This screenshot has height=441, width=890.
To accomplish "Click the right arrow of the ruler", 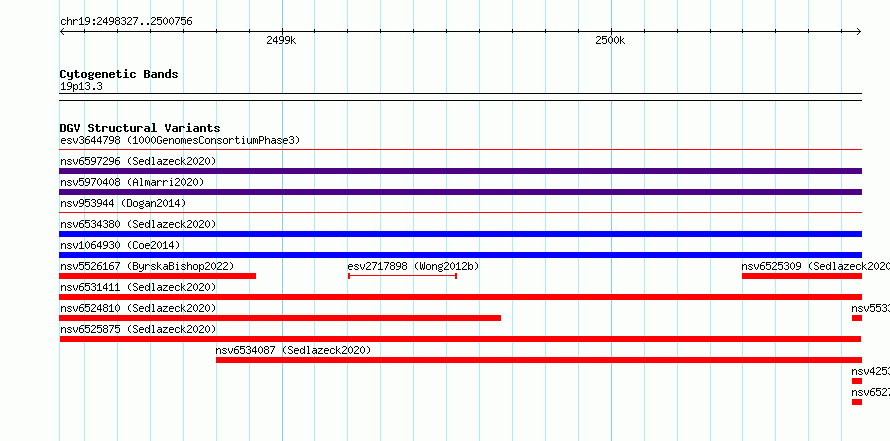I will 858,31.
